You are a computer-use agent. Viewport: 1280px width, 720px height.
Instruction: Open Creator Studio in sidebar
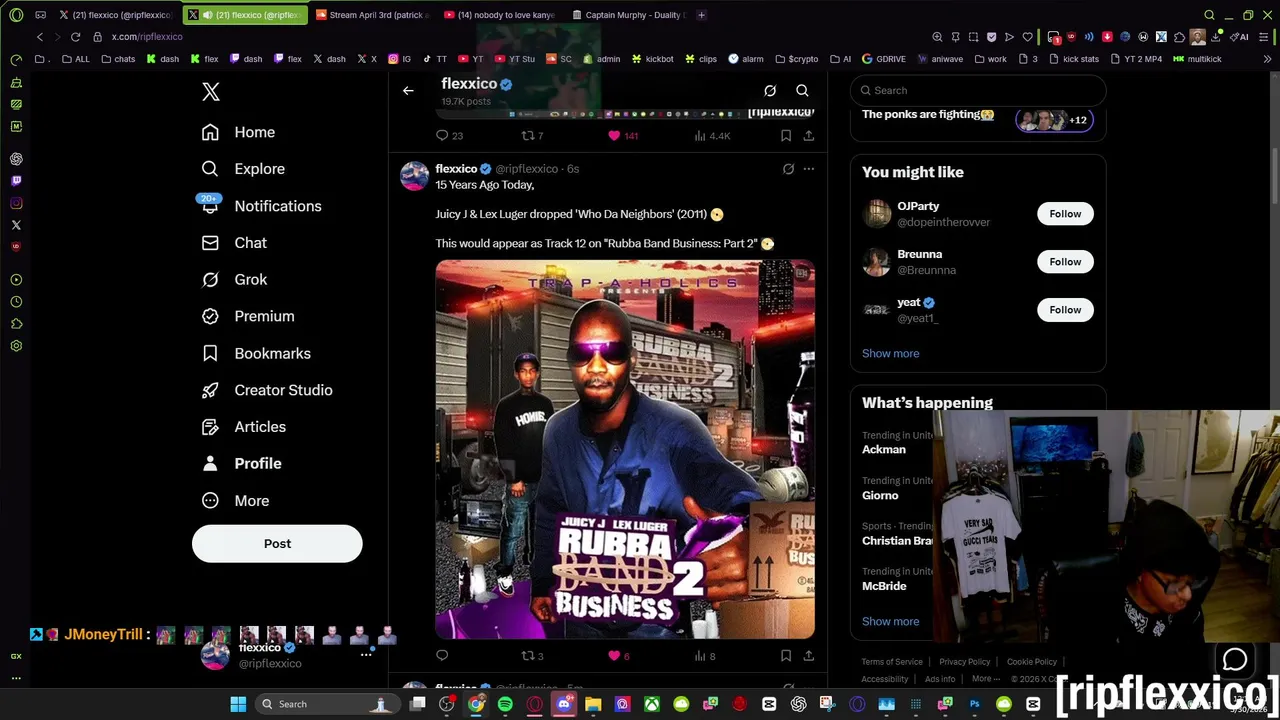pyautogui.click(x=267, y=390)
